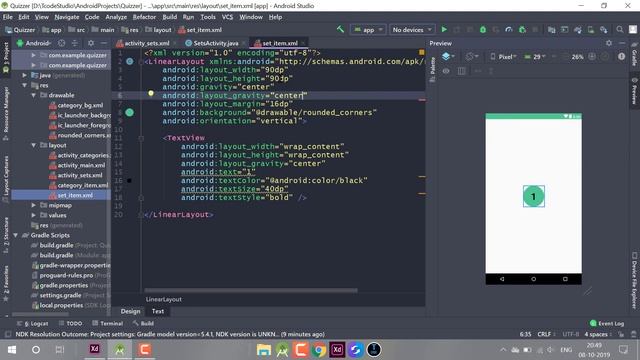This screenshot has height=360, width=640.
Task: Open the Android project view dropdown
Action: coord(34,43)
